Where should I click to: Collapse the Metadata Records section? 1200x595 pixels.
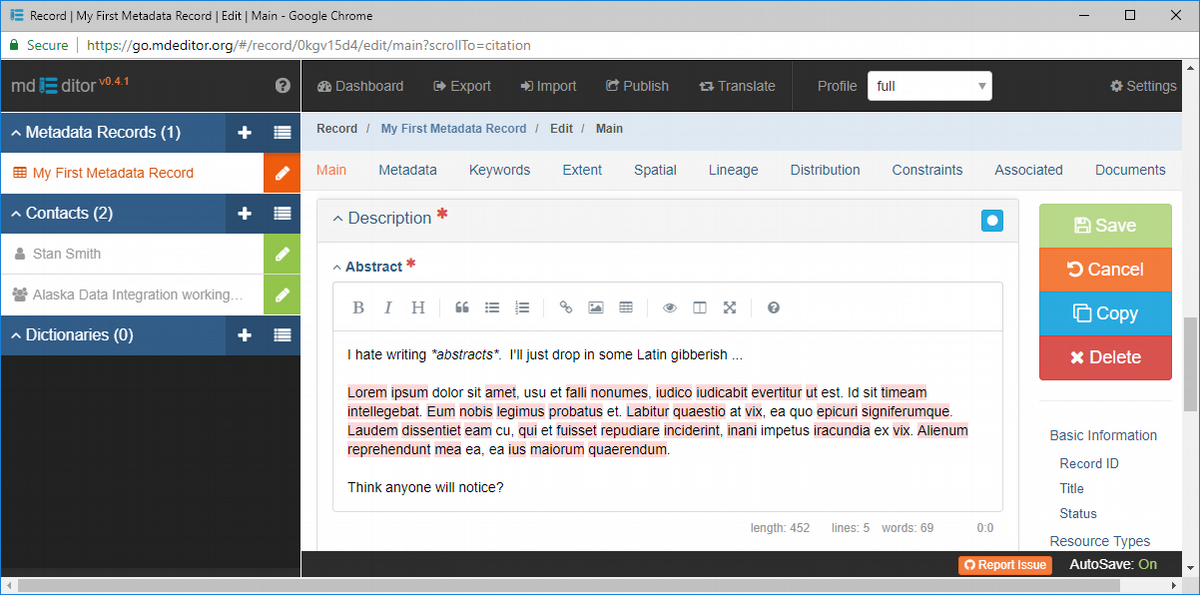[16, 132]
